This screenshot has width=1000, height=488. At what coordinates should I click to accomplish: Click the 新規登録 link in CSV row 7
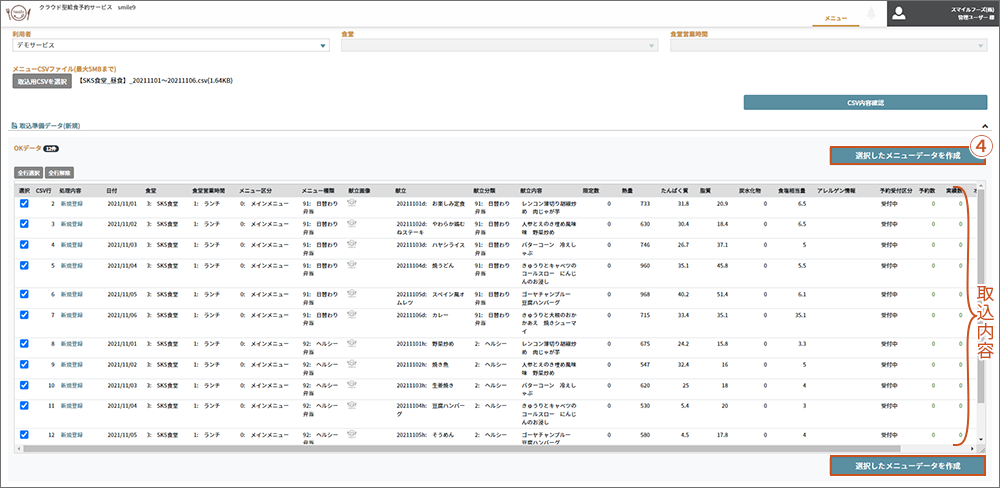click(71, 315)
